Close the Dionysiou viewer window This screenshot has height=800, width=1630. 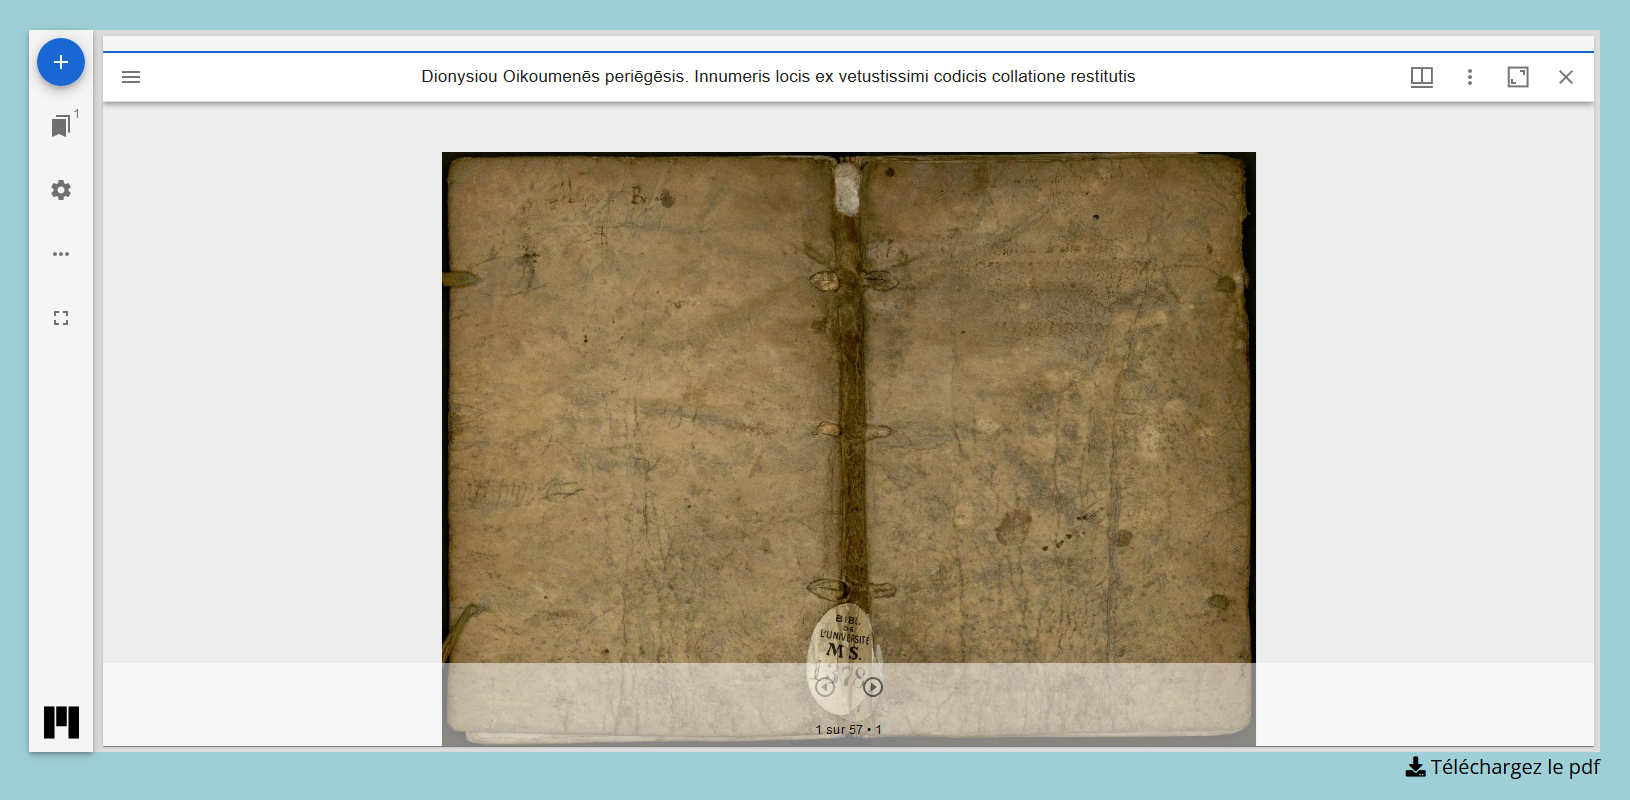click(1566, 77)
